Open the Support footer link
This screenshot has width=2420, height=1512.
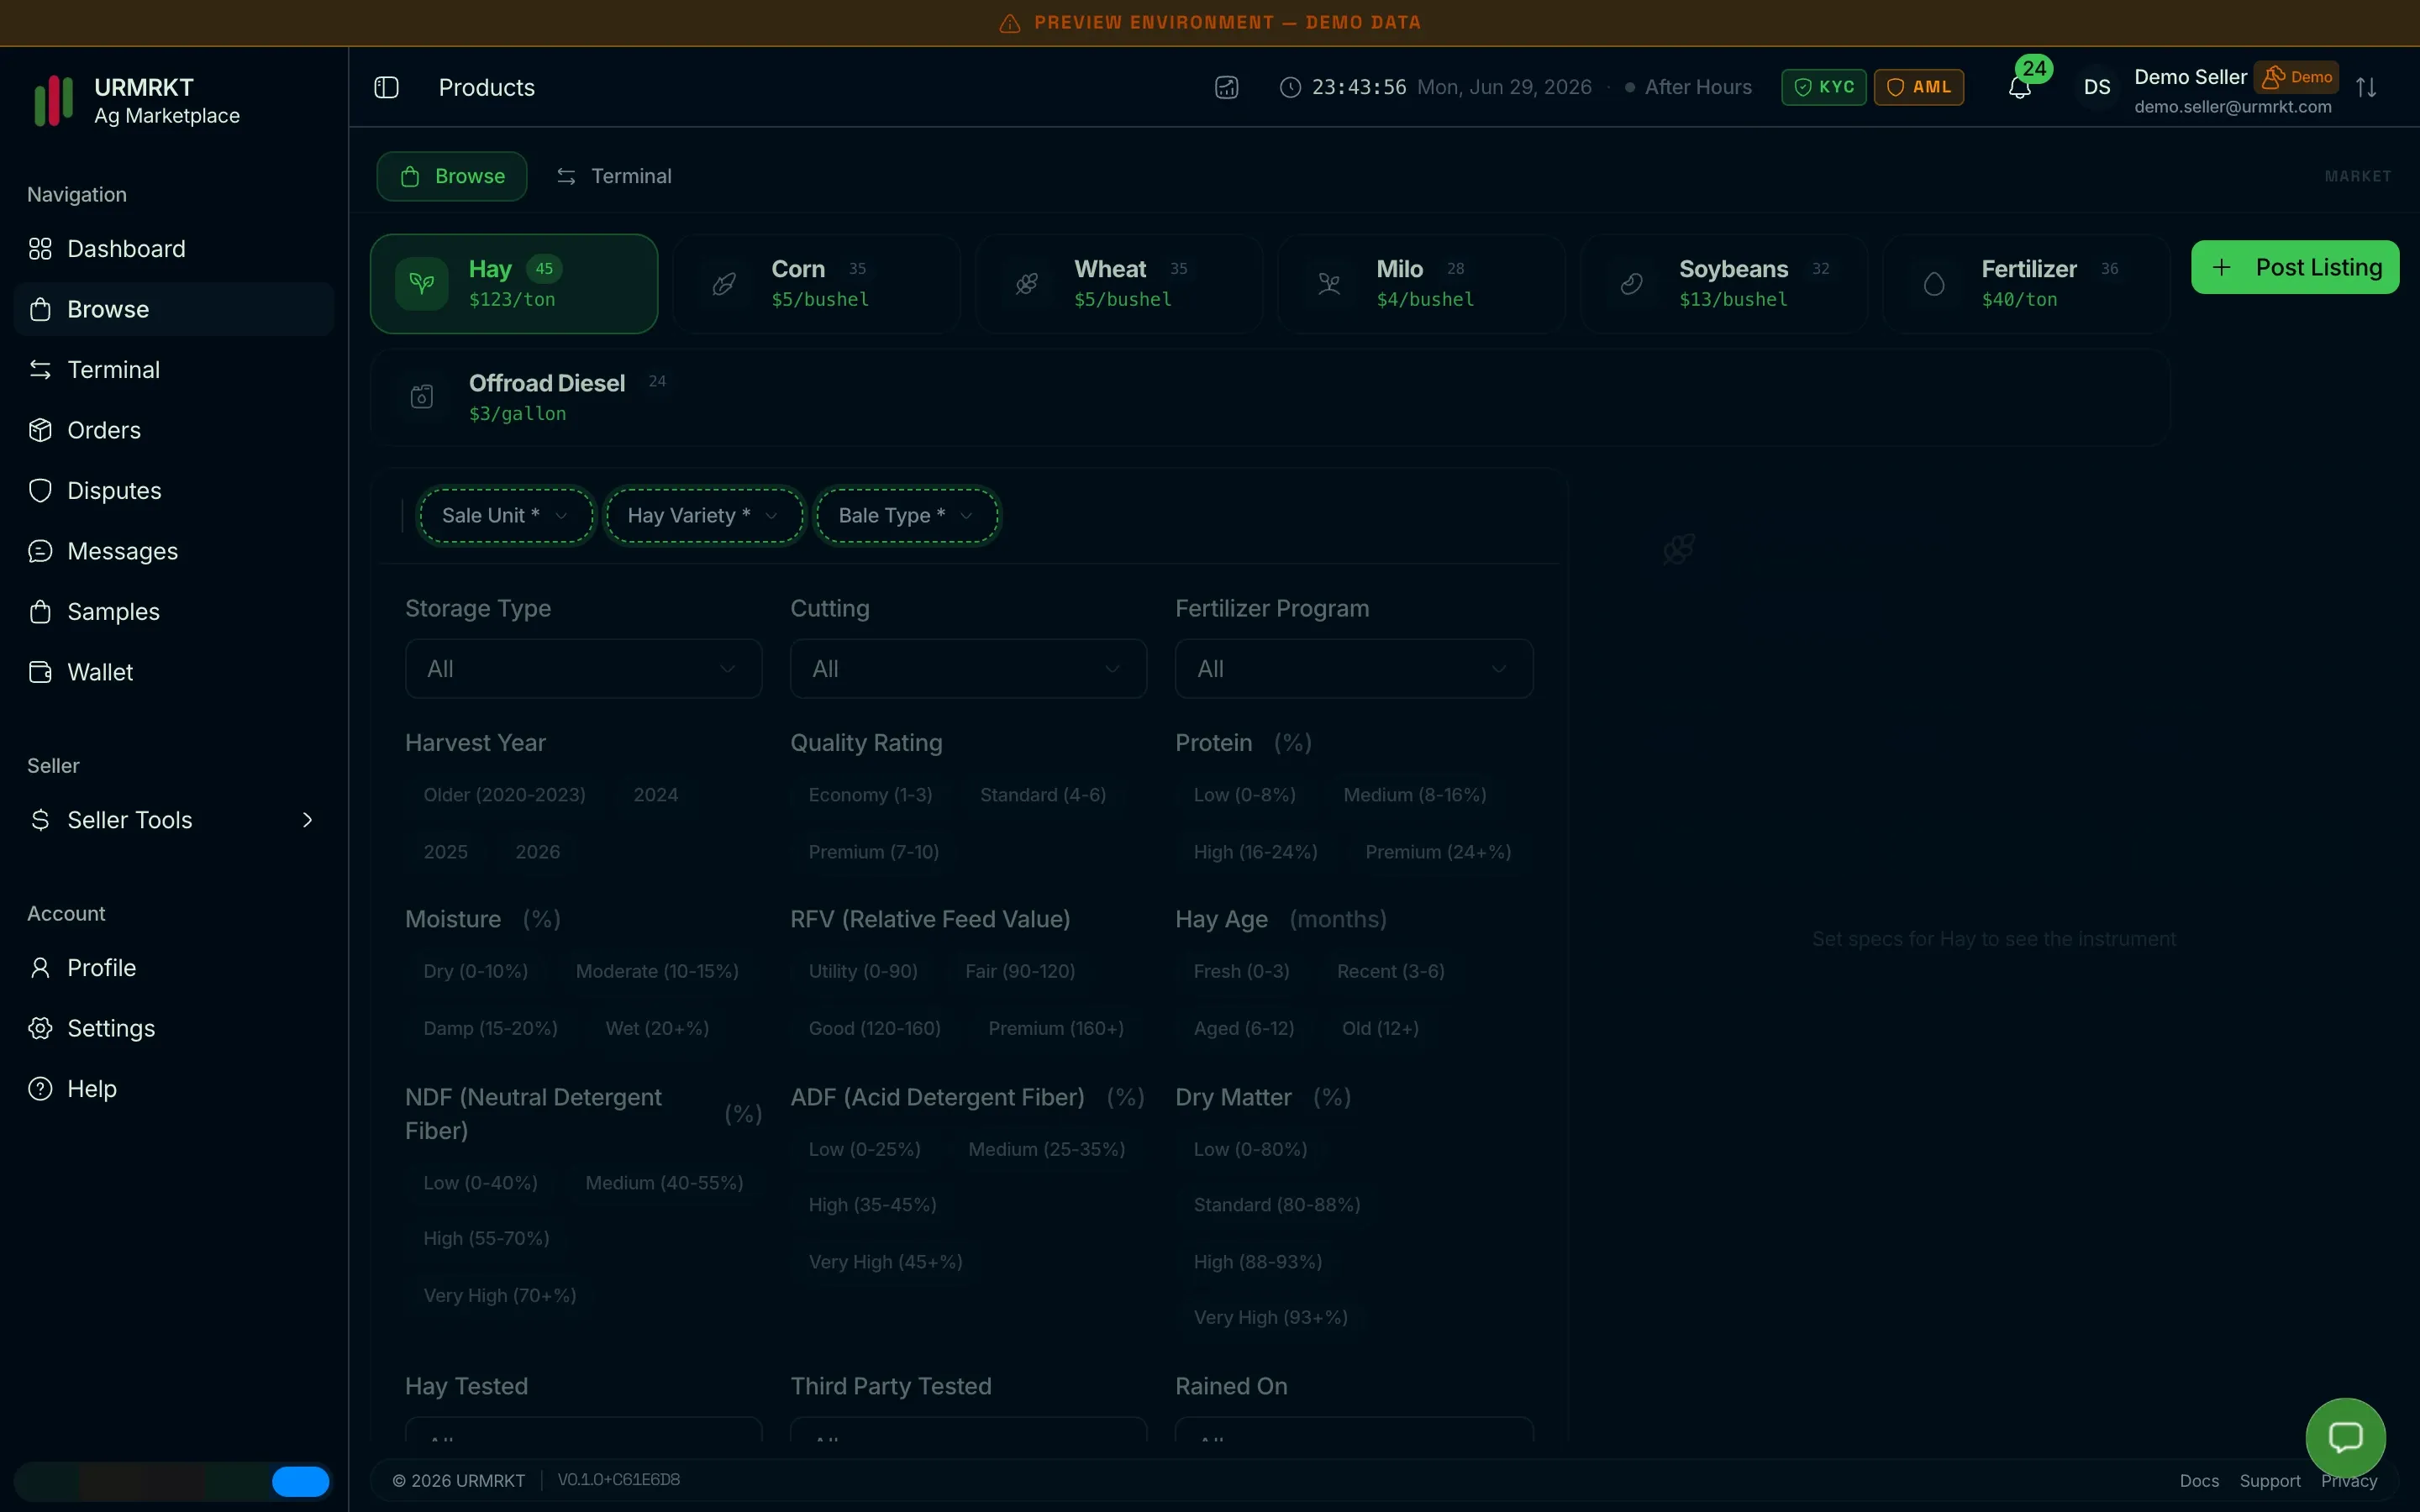click(x=2270, y=1481)
